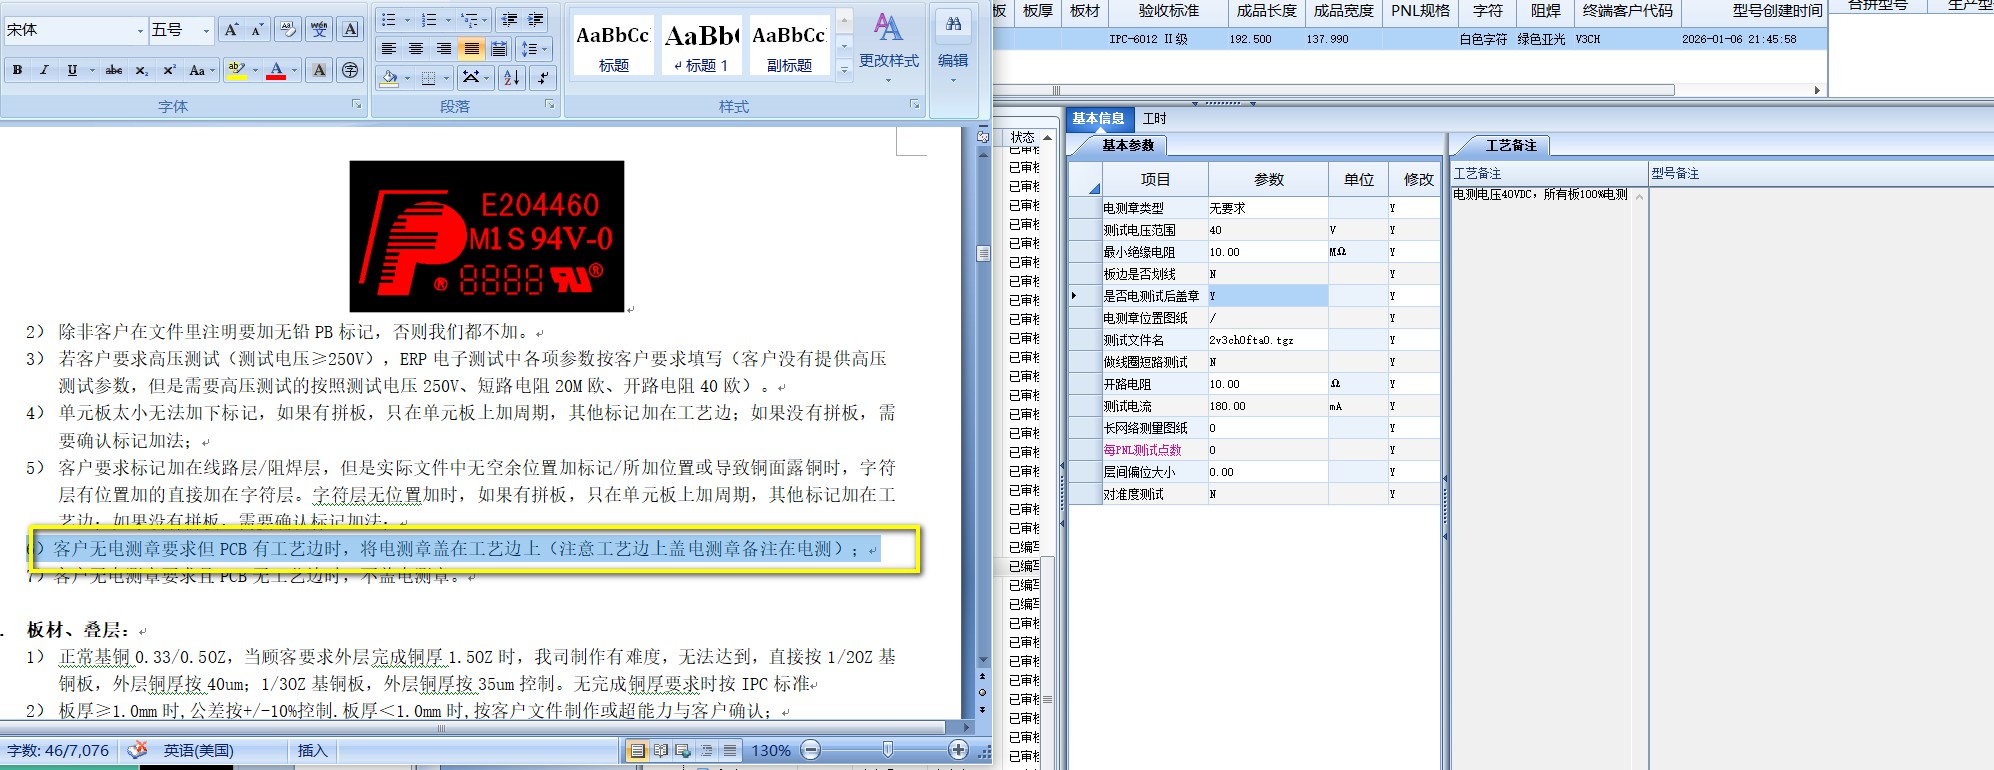Select the 标题 1 style thumbnail
The image size is (1994, 770).
(700, 45)
